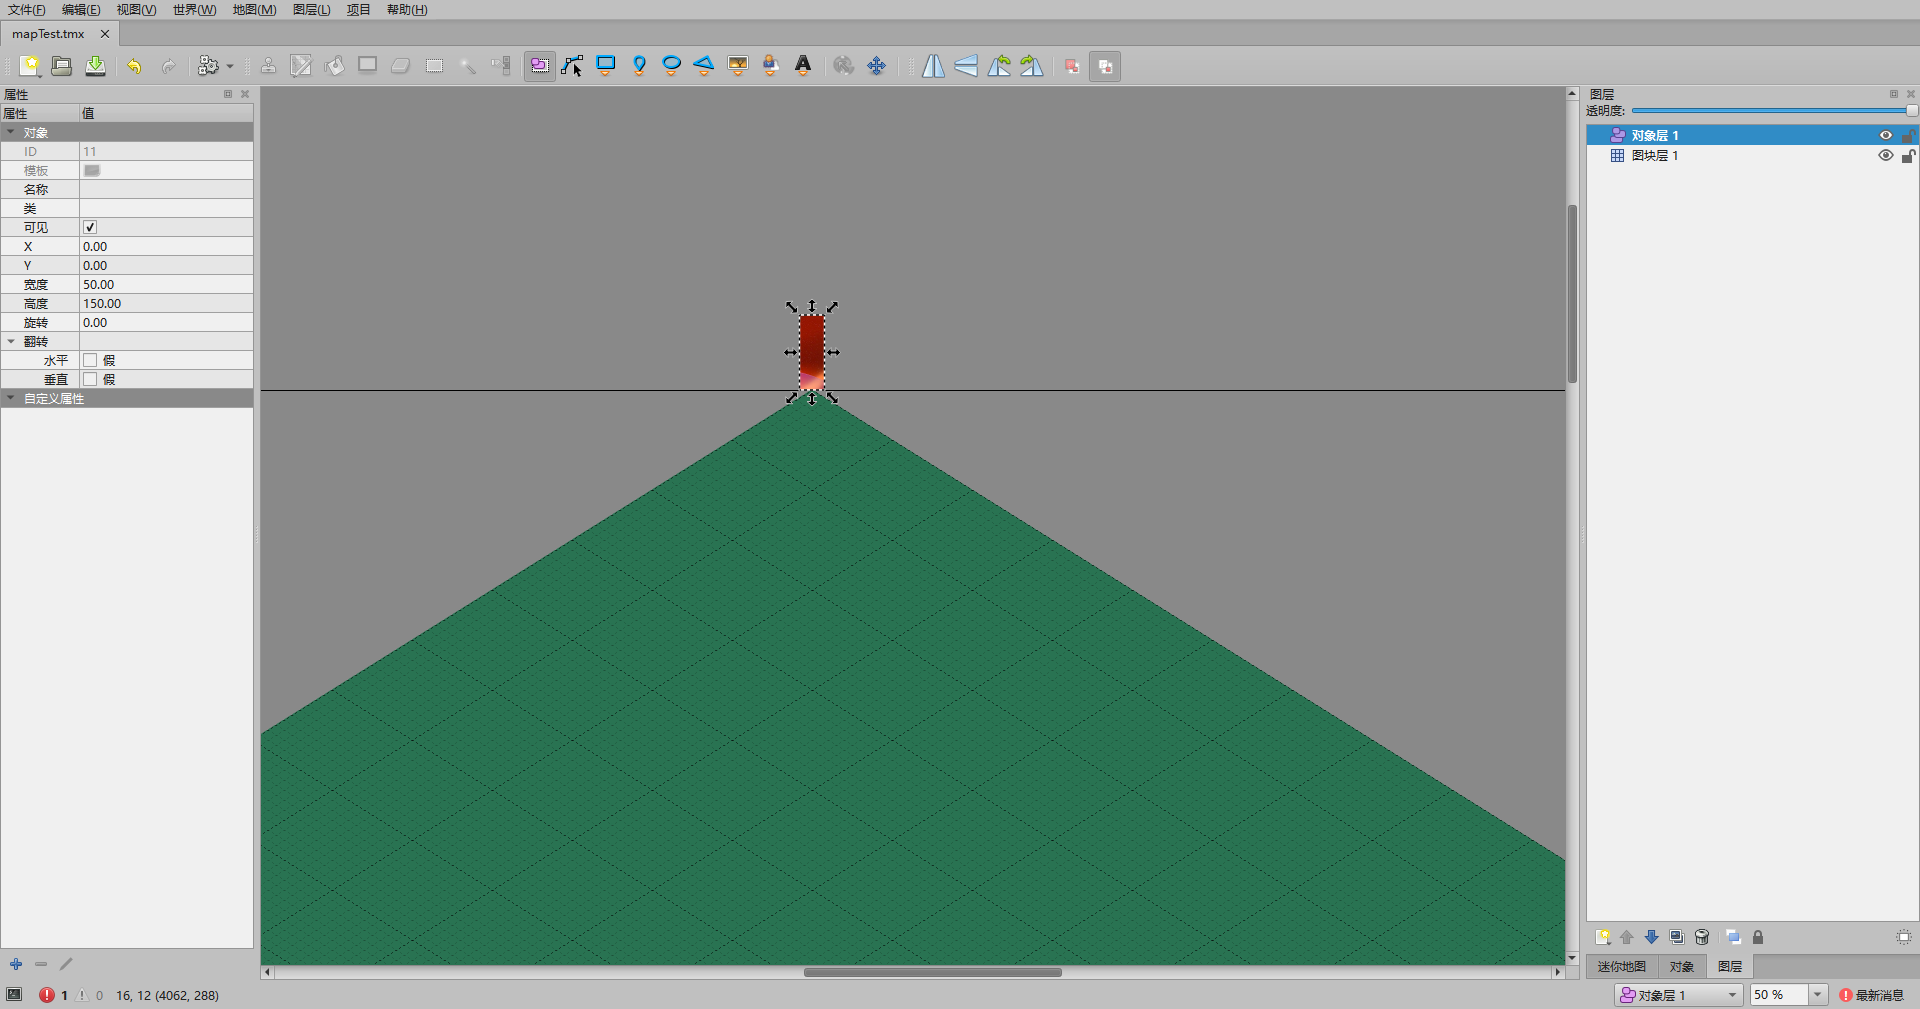Open the 50% zoom level dropdown
This screenshot has height=1009, width=1920.
click(1817, 995)
